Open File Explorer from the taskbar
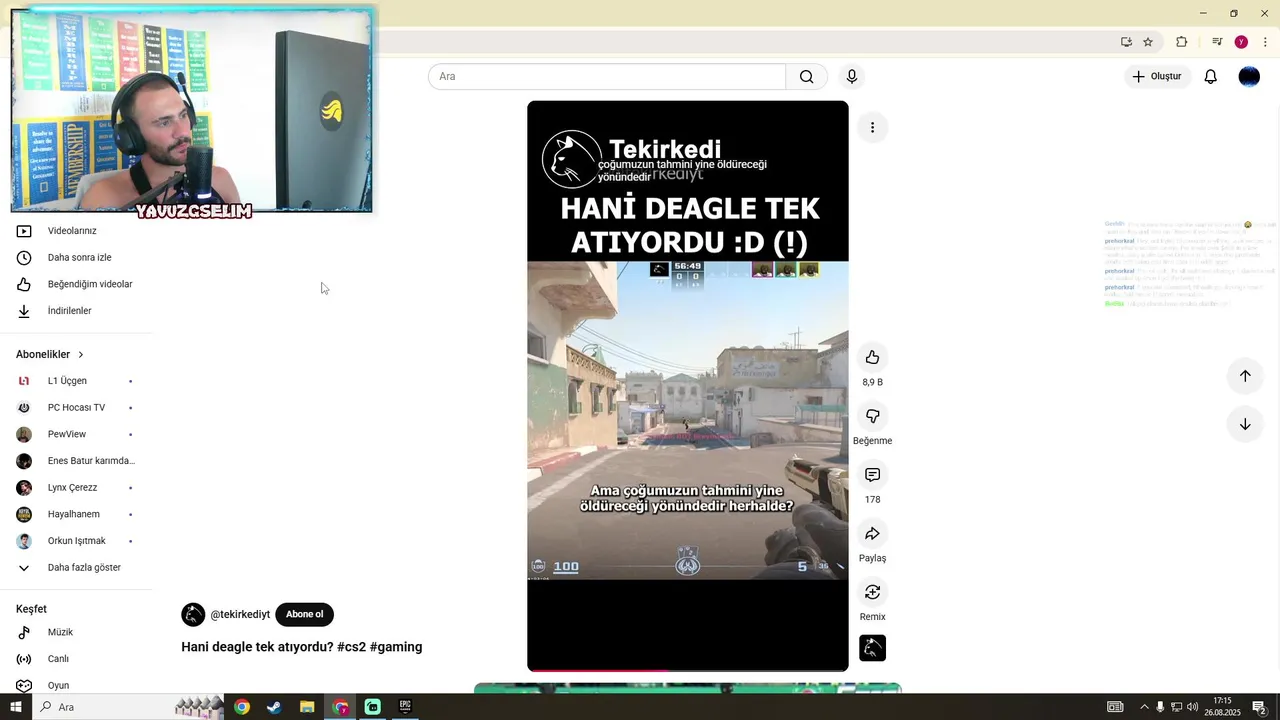1280x720 pixels. coord(307,707)
